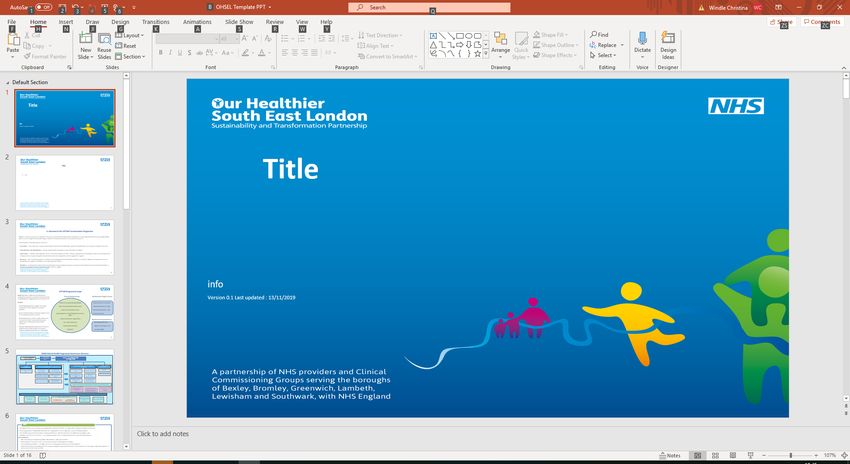This screenshot has width=850, height=464.
Task: Select the right Arrow shape in the gallery
Action: (460, 45)
